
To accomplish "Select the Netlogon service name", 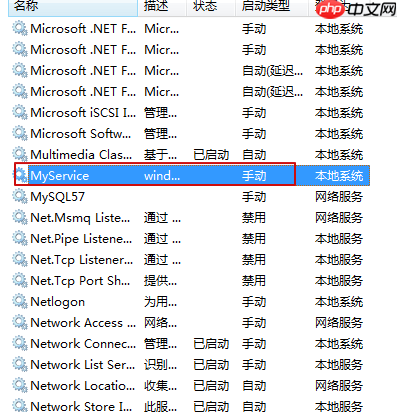I will pyautogui.click(x=57, y=302).
